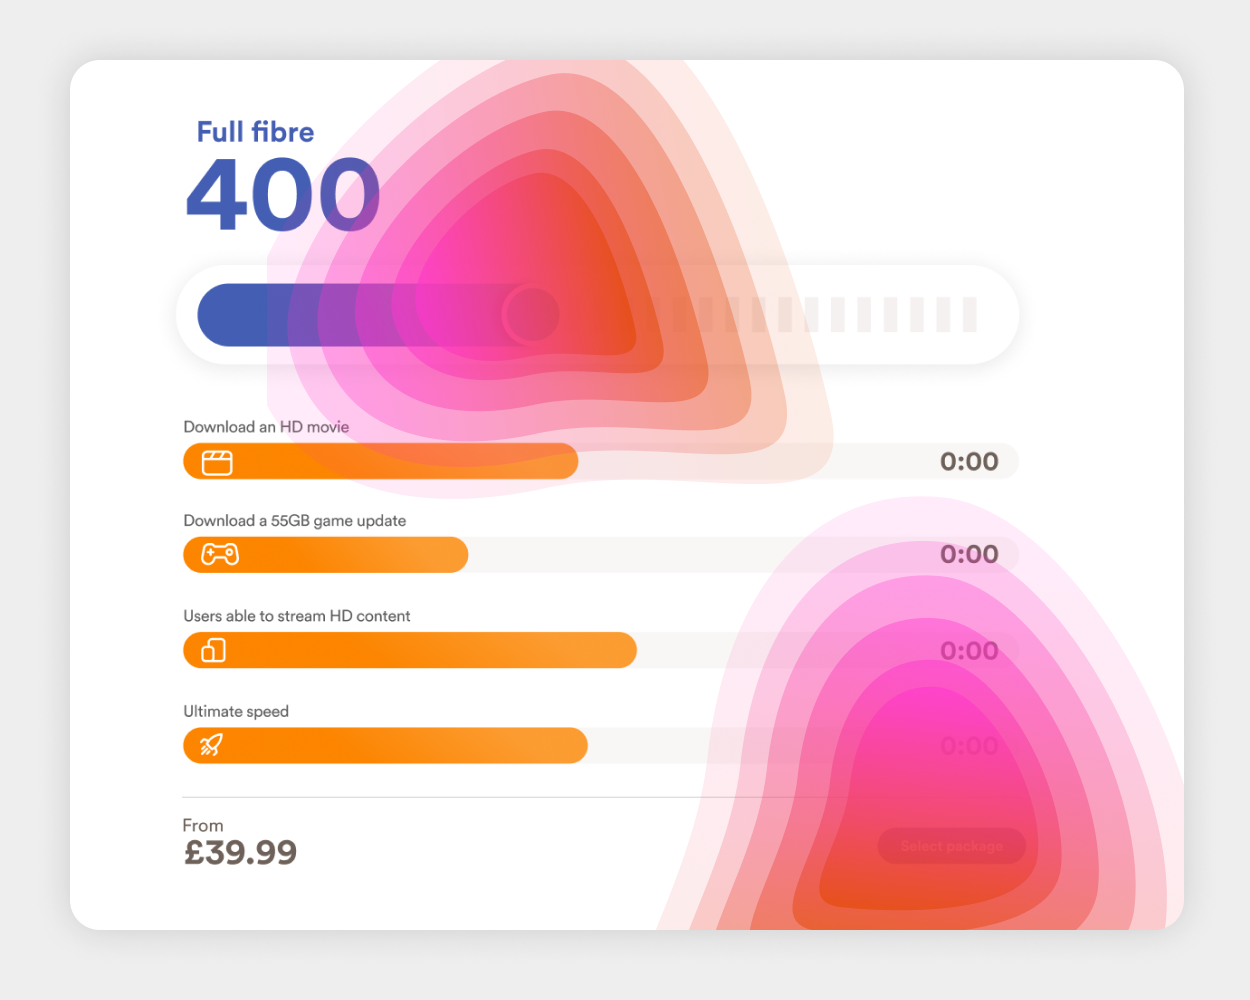Click the Ultimate speed 0:00 value

[x=968, y=746]
